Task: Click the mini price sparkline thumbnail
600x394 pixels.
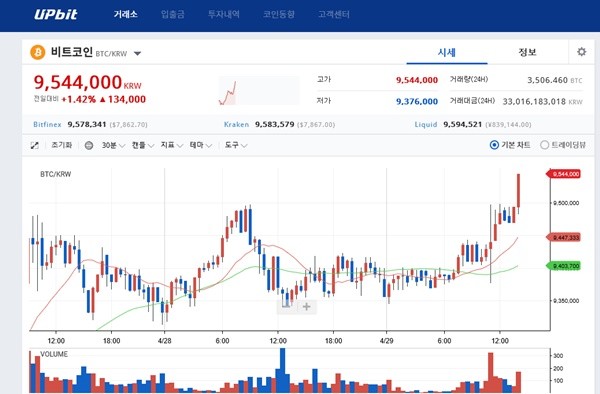Action: coord(259,91)
